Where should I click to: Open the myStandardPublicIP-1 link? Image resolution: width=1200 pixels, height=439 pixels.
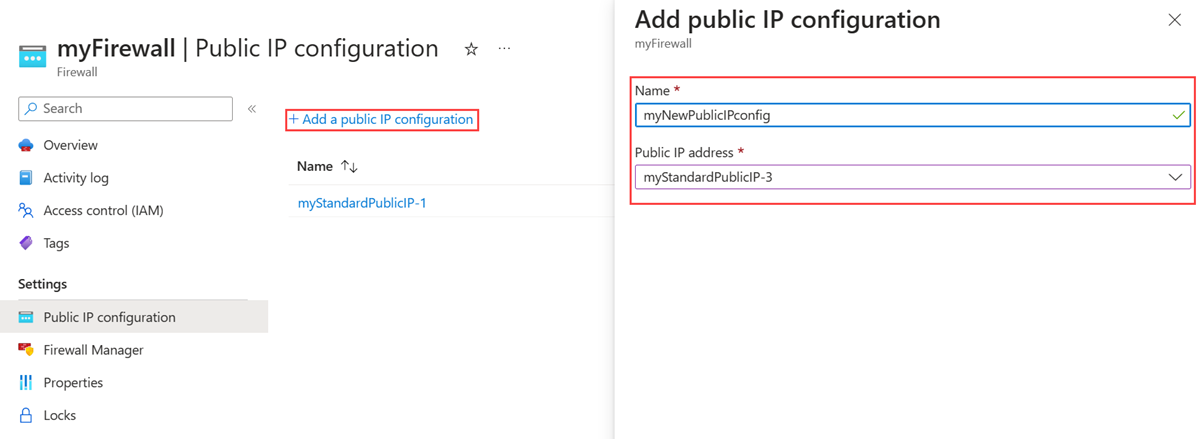coord(362,203)
